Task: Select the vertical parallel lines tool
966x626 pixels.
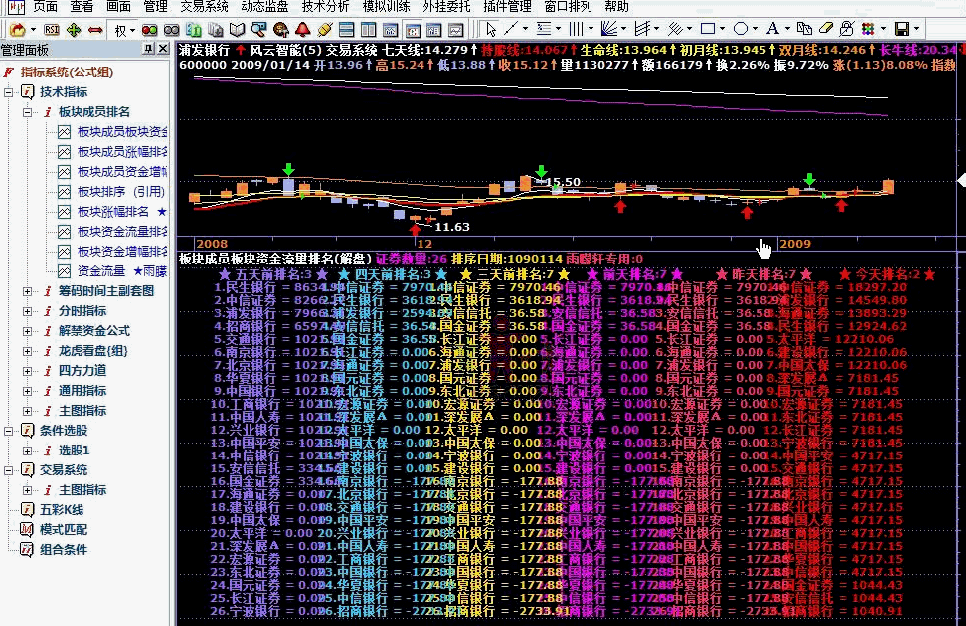Action: point(576,28)
